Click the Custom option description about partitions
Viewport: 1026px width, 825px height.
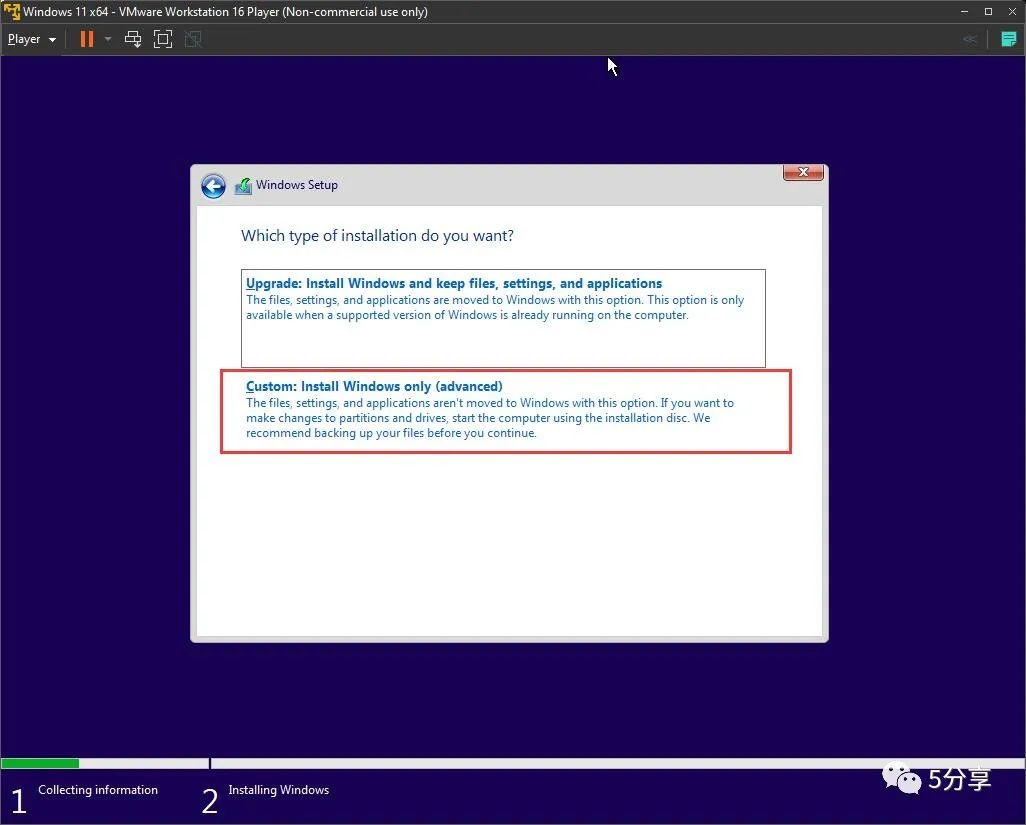click(x=489, y=418)
